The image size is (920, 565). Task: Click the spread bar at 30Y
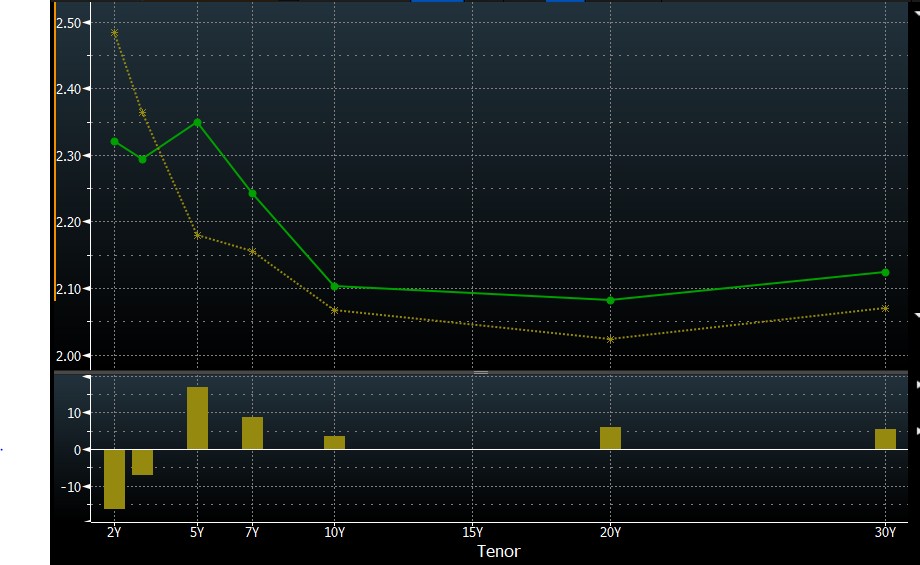point(885,439)
